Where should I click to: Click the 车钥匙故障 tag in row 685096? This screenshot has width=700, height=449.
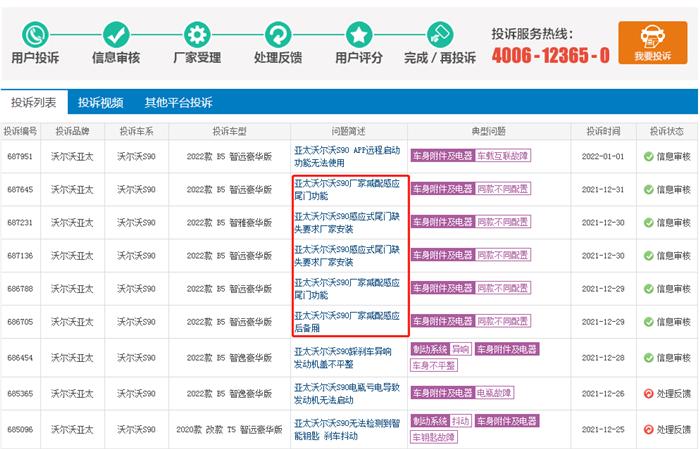coord(434,437)
